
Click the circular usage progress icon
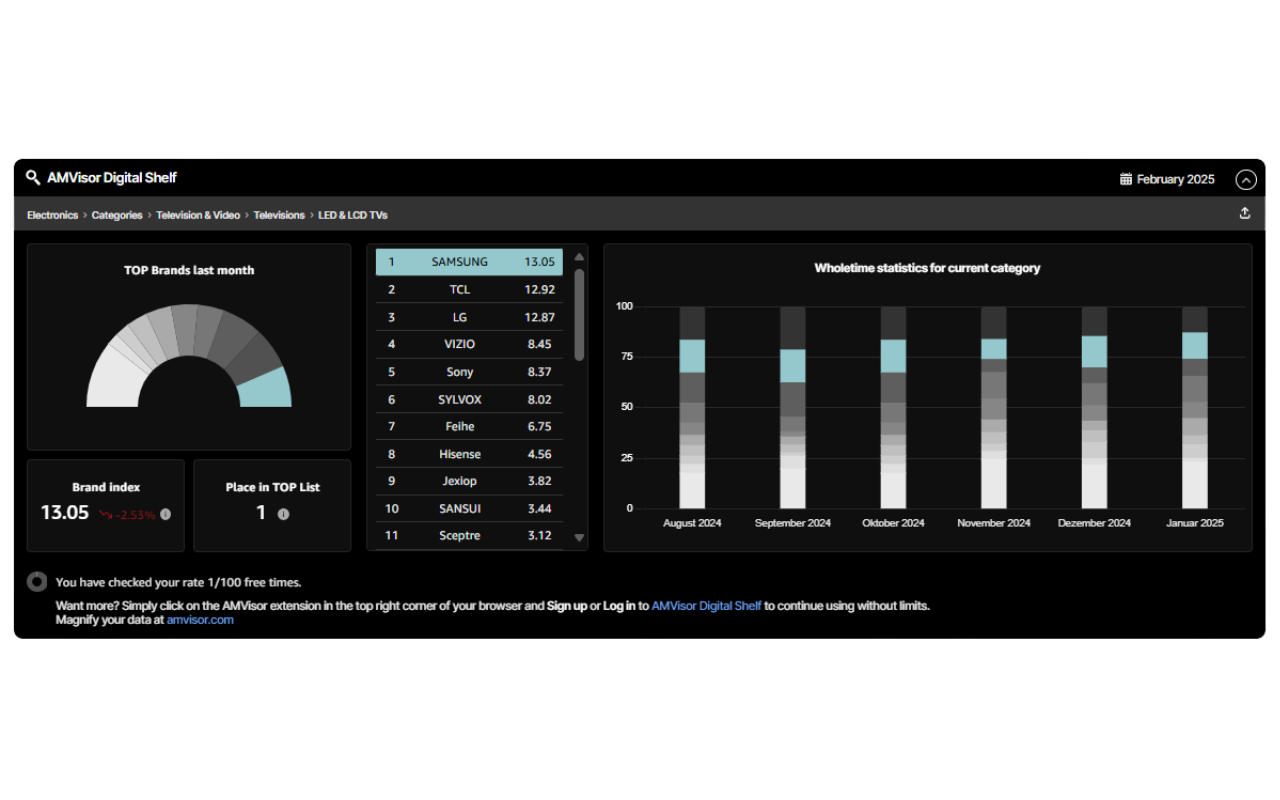point(37,581)
